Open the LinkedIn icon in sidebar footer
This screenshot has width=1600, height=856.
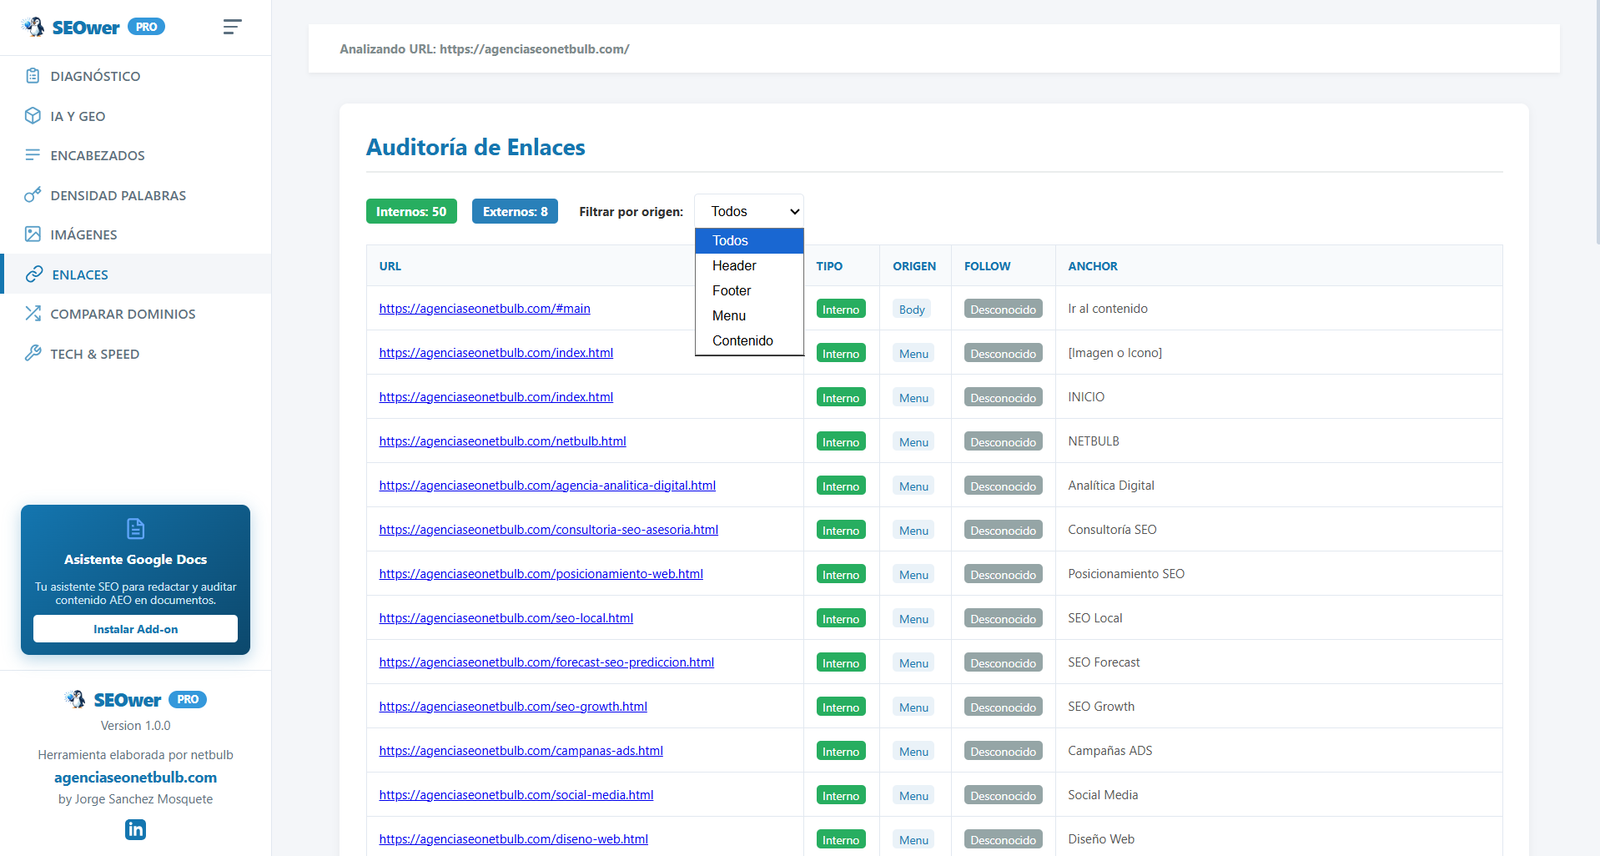click(x=136, y=829)
